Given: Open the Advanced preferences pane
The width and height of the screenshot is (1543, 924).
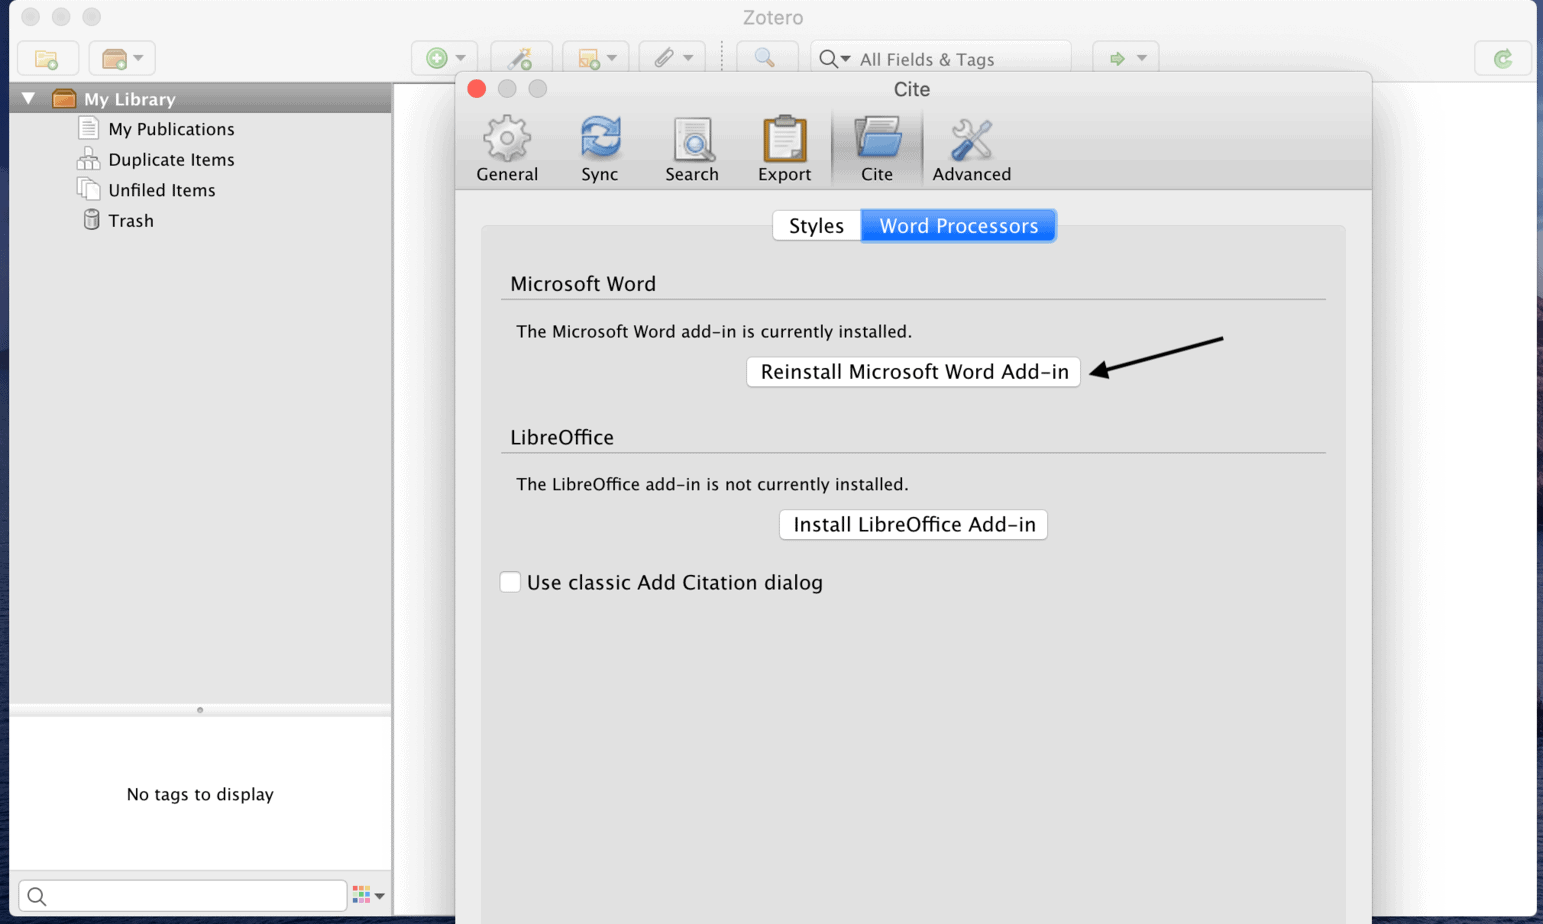Looking at the screenshot, I should pos(970,145).
